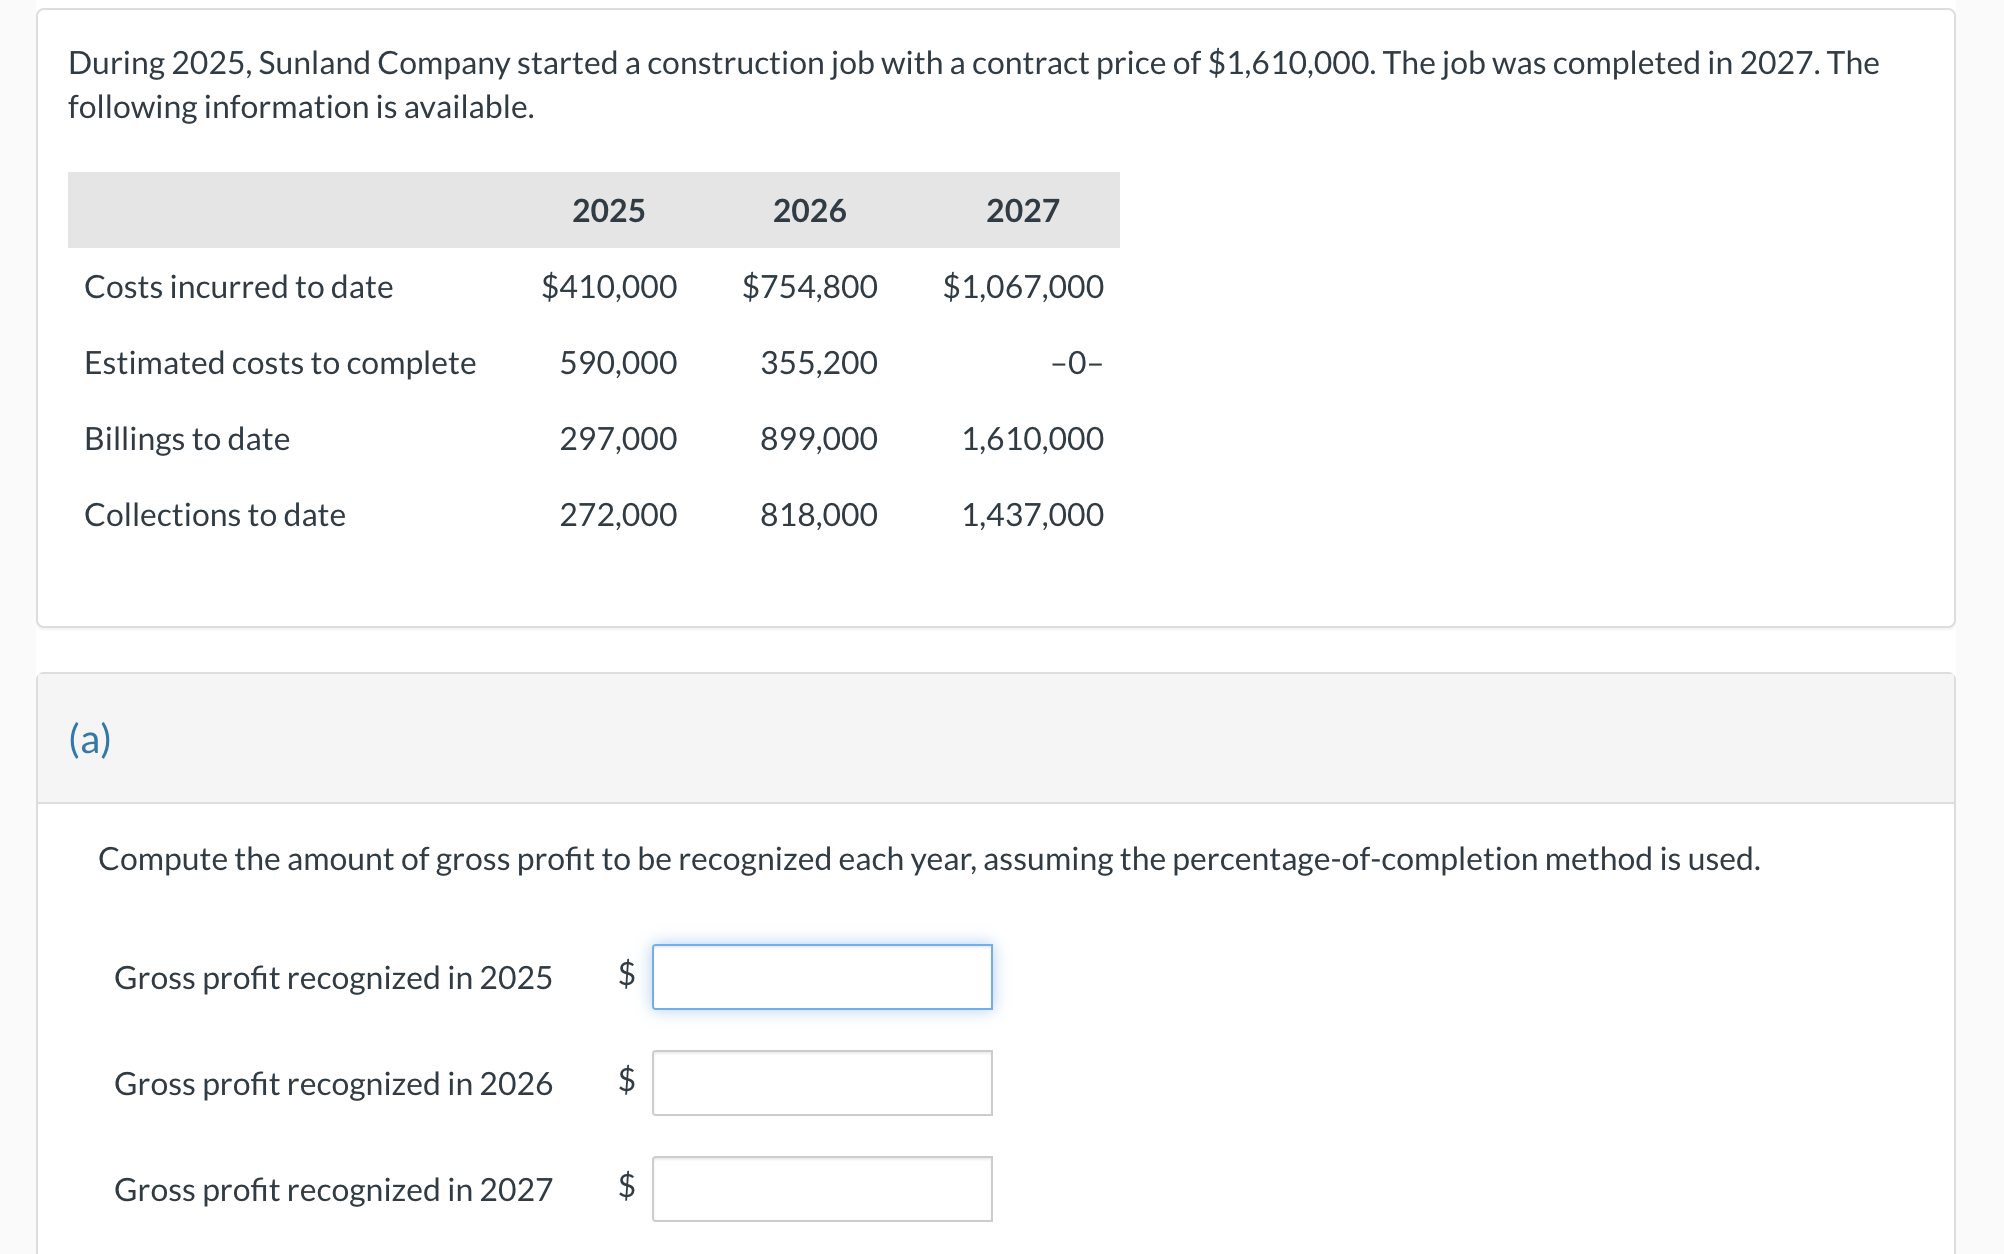
Task: Select the Estimated costs to complete row label
Action: pyautogui.click(x=280, y=363)
